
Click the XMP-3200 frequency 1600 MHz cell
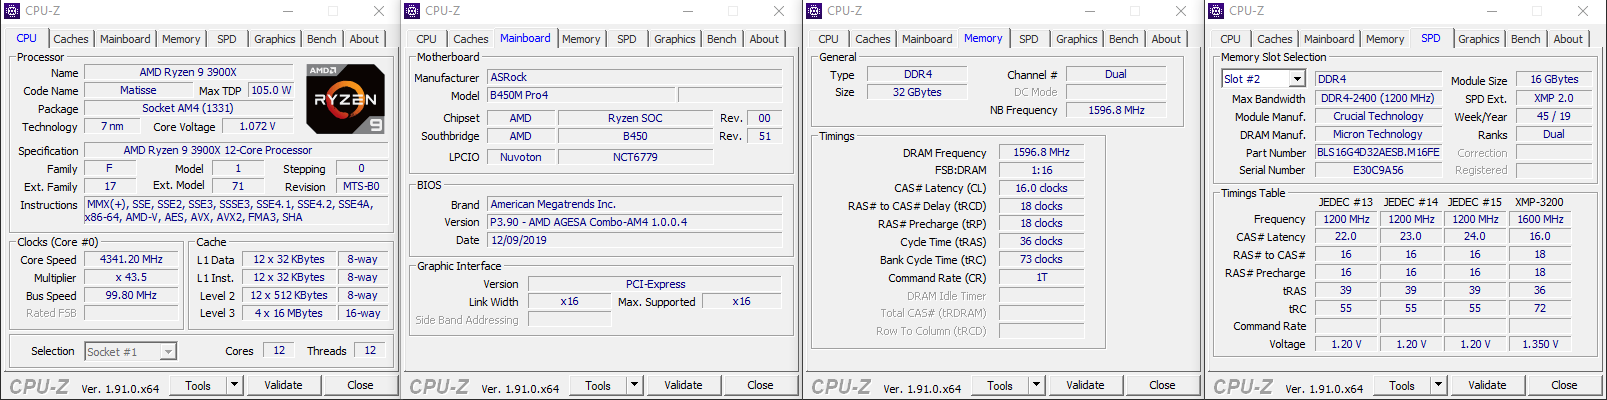[x=1540, y=219]
